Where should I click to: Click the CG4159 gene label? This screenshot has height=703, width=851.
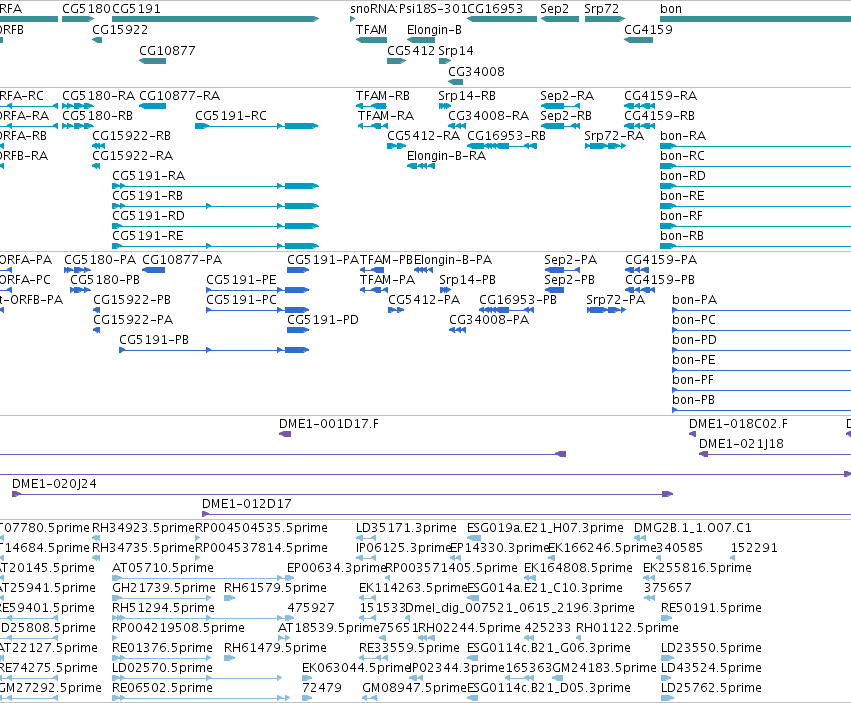pos(648,29)
